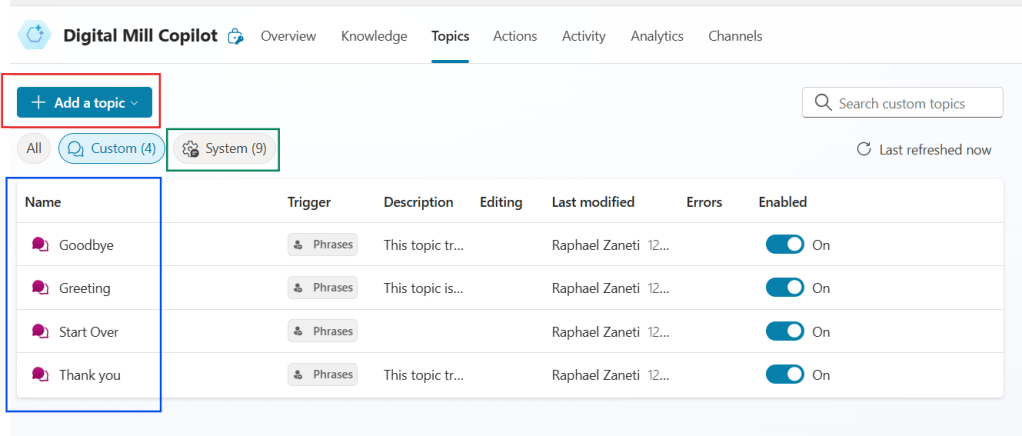
Task: Open the Start Over topic
Action: [x=89, y=332]
